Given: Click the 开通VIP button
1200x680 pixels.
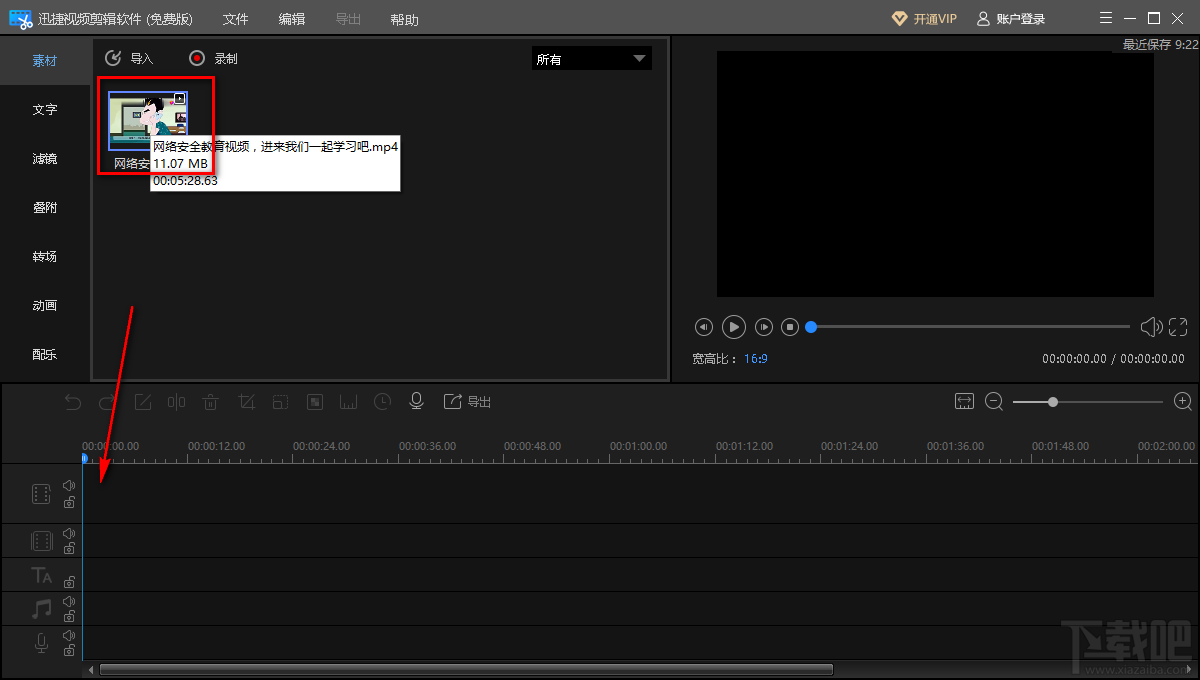Looking at the screenshot, I should [x=924, y=19].
